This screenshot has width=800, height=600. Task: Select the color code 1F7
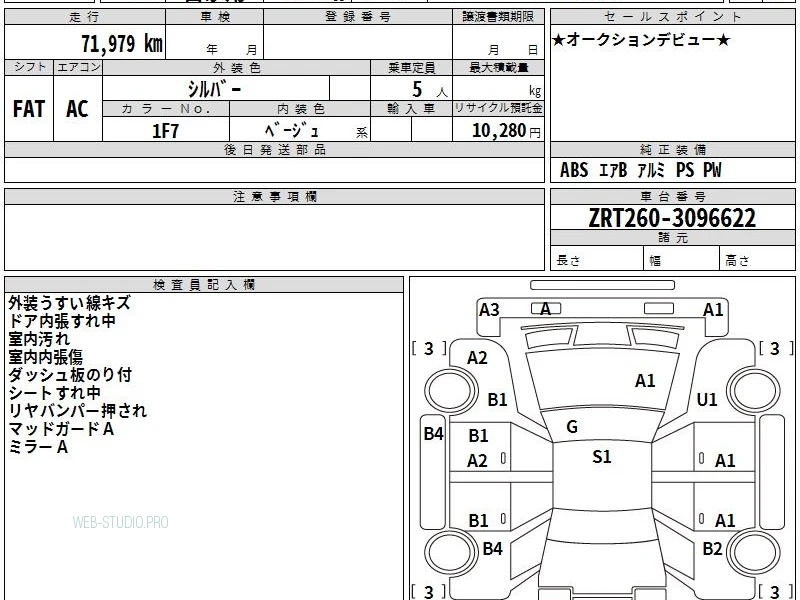[165, 131]
